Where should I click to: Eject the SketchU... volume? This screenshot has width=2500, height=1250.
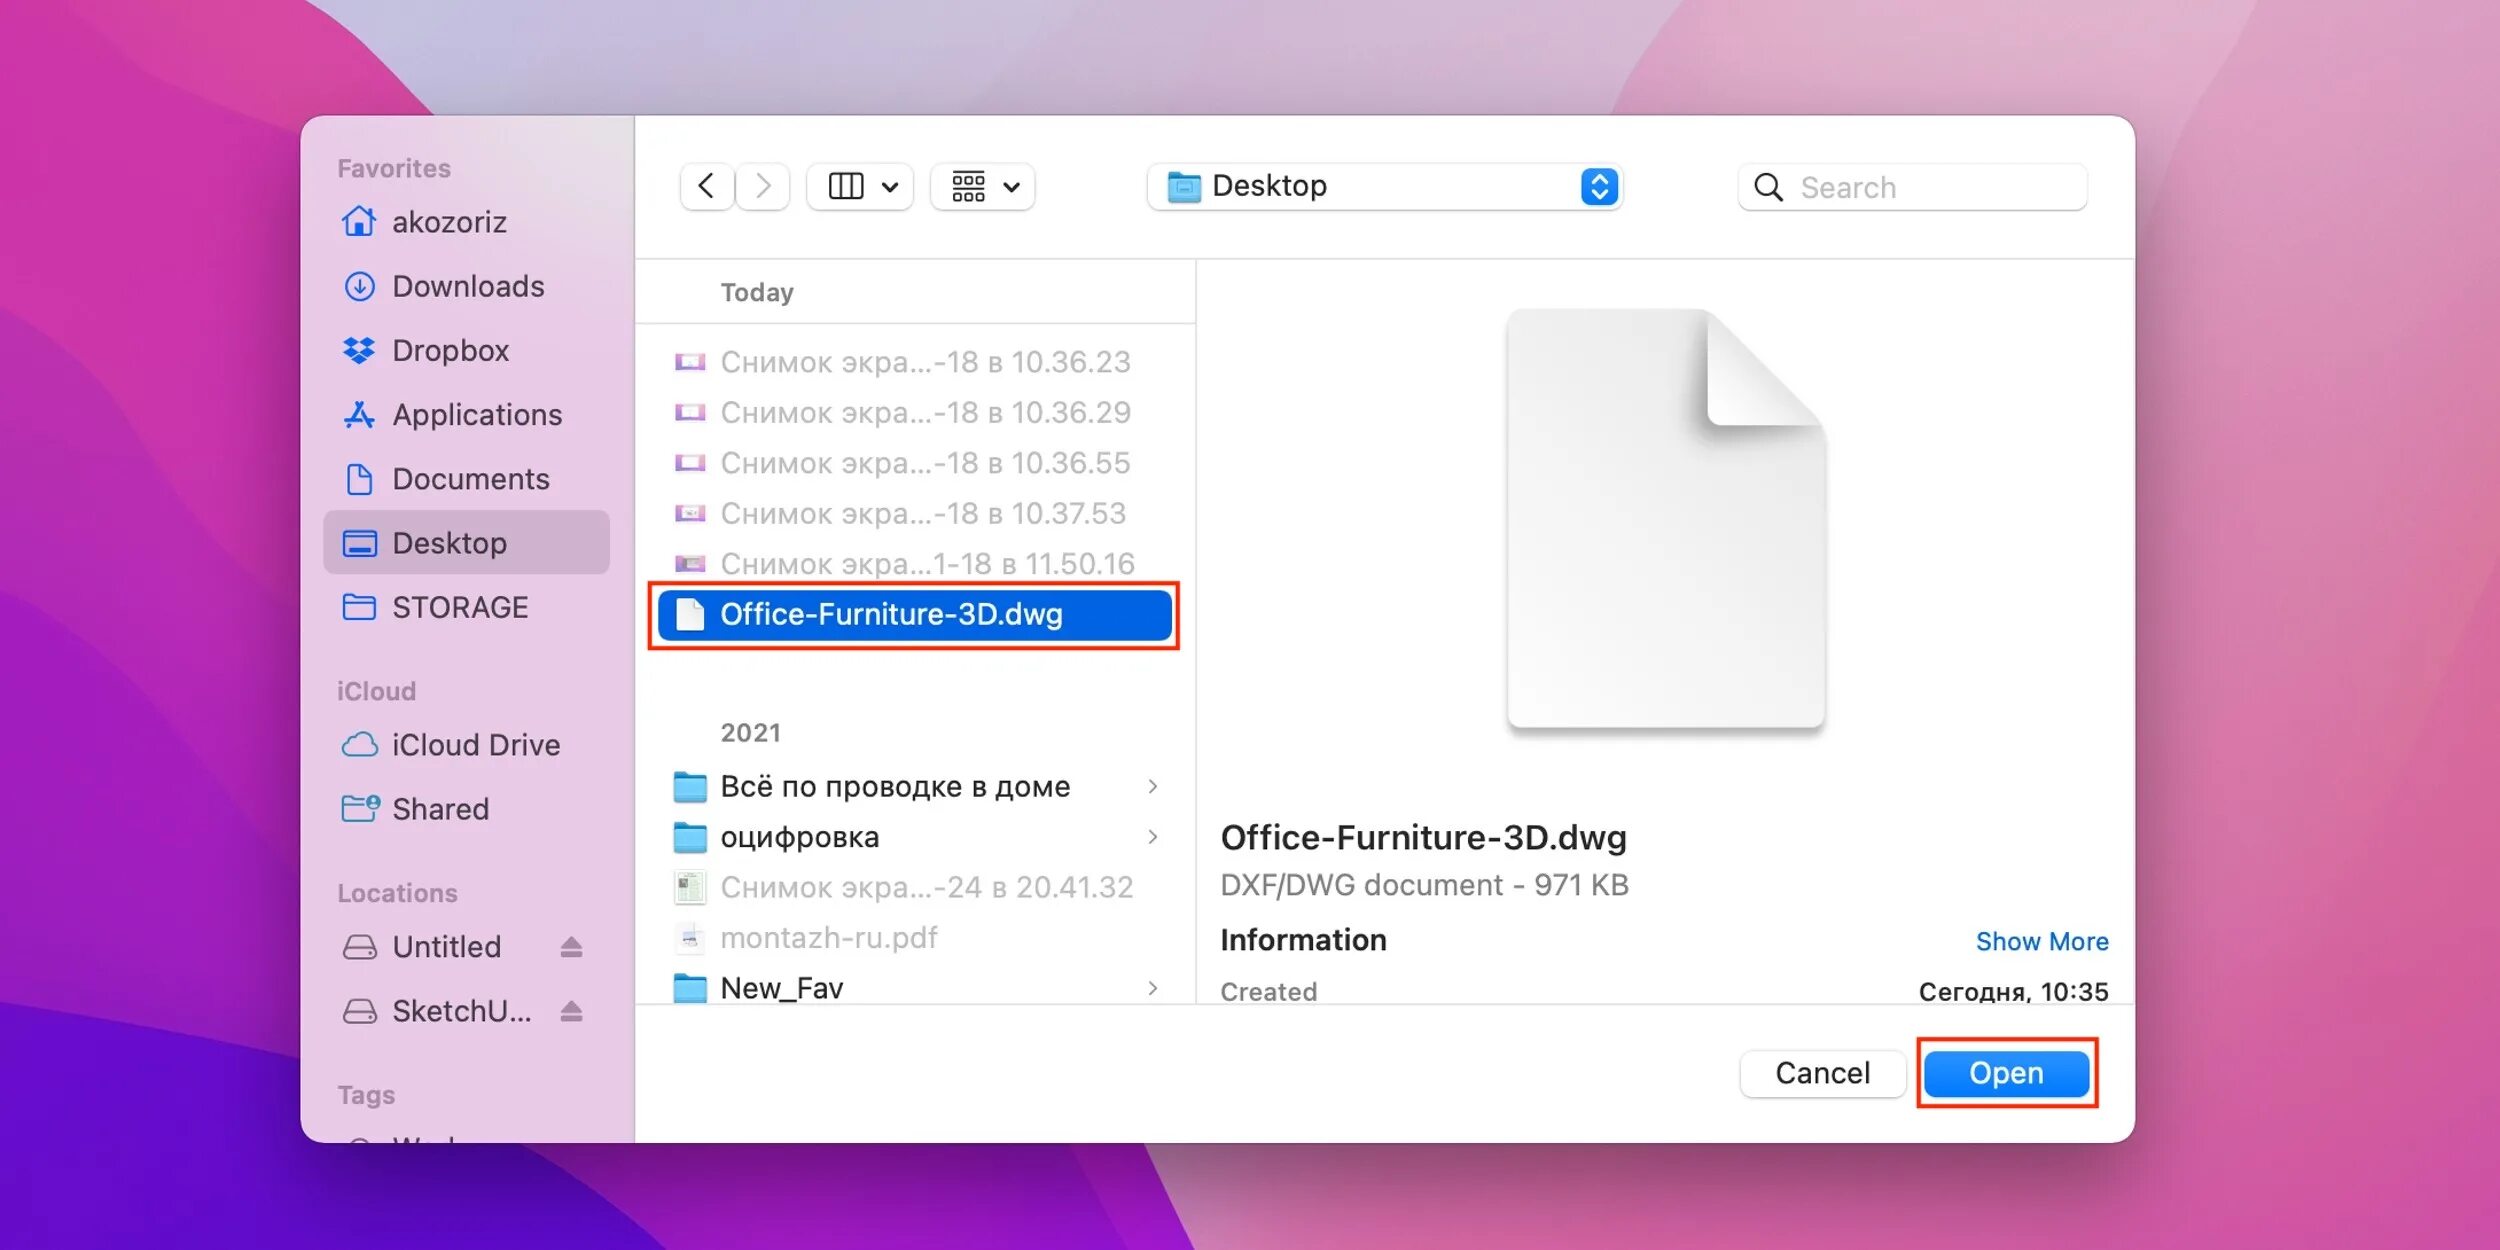point(571,1011)
